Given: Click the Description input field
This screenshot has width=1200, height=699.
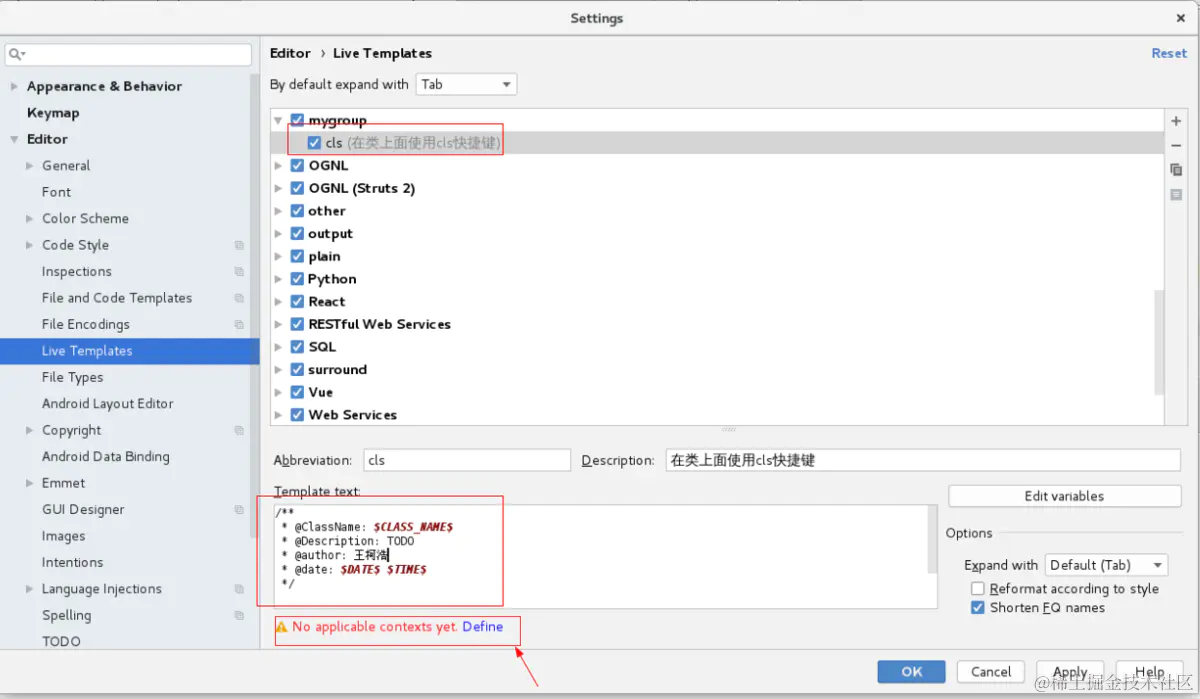Looking at the screenshot, I should (923, 460).
